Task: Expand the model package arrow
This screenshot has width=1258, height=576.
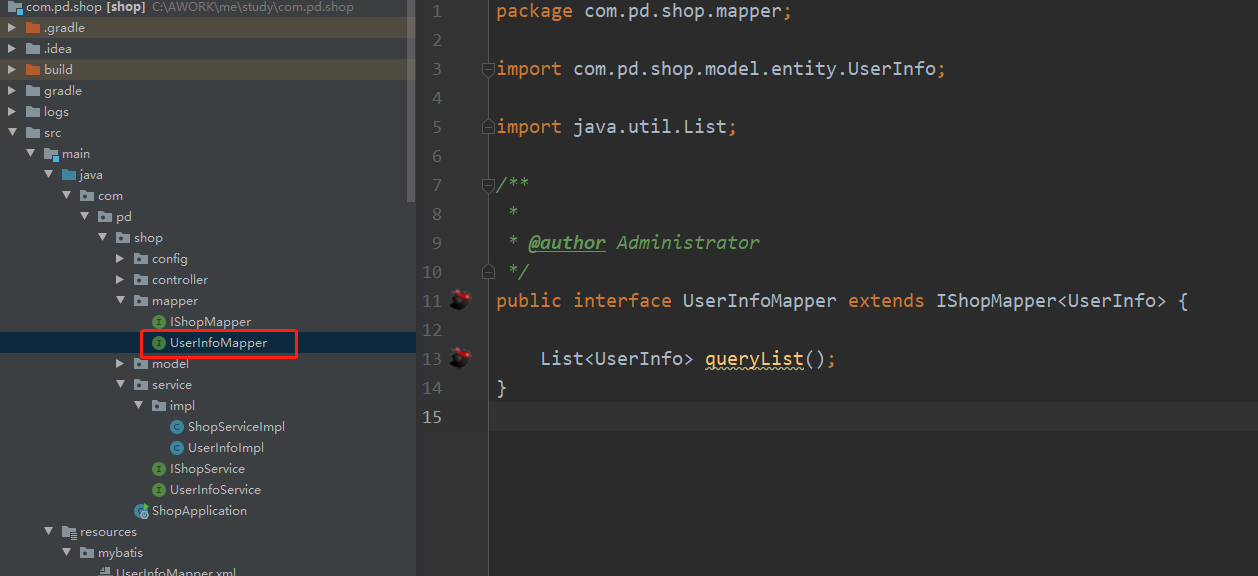Action: 120,364
